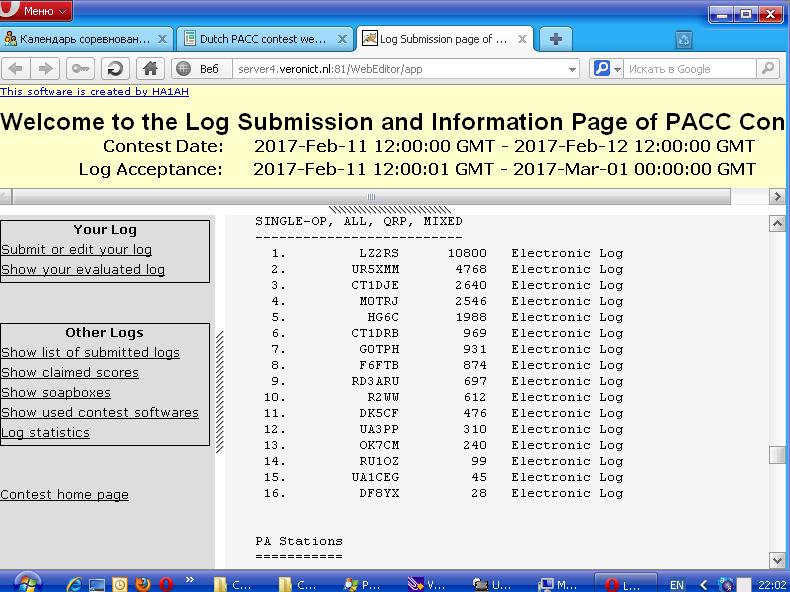Image resolution: width=790 pixels, height=592 pixels.
Task: Click in the Google search input field
Action: (x=690, y=69)
